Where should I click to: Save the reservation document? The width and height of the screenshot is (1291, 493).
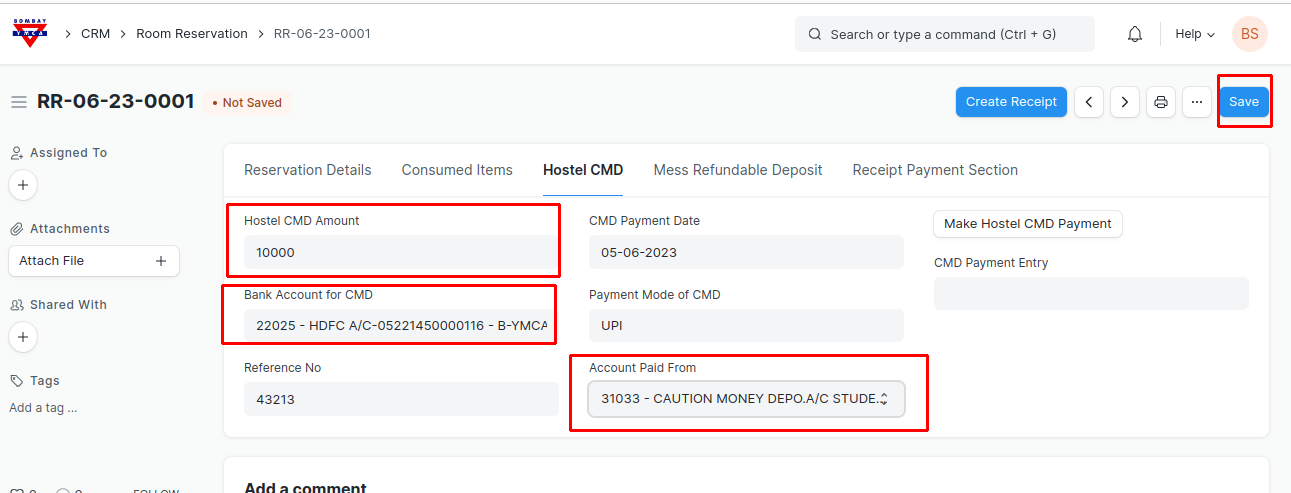click(x=1243, y=102)
